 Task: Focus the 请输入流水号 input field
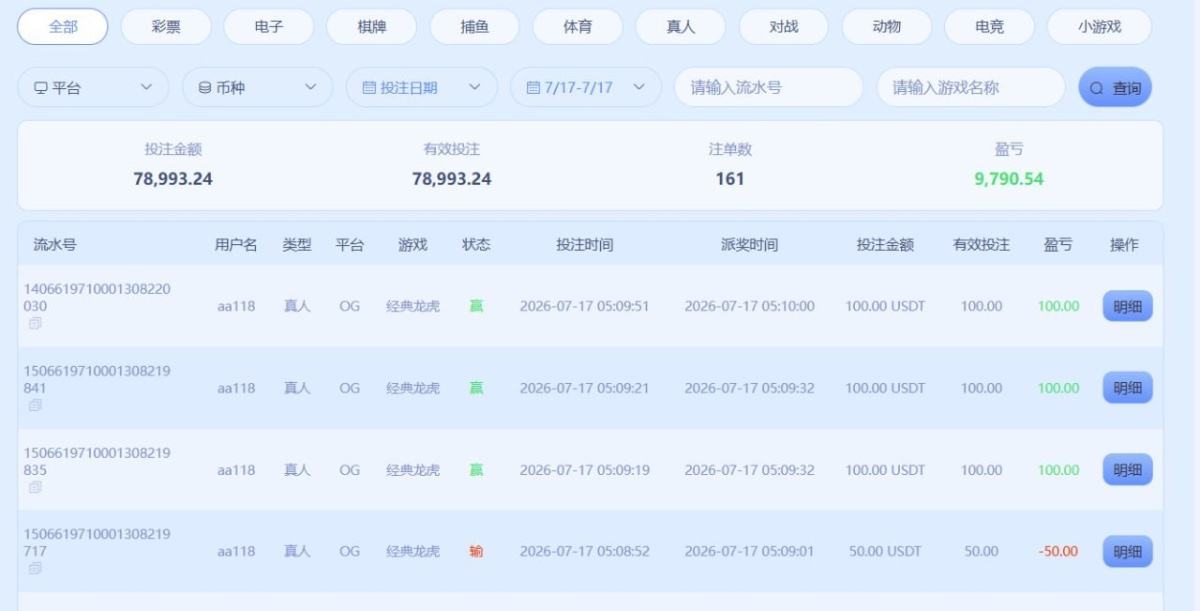(x=769, y=87)
